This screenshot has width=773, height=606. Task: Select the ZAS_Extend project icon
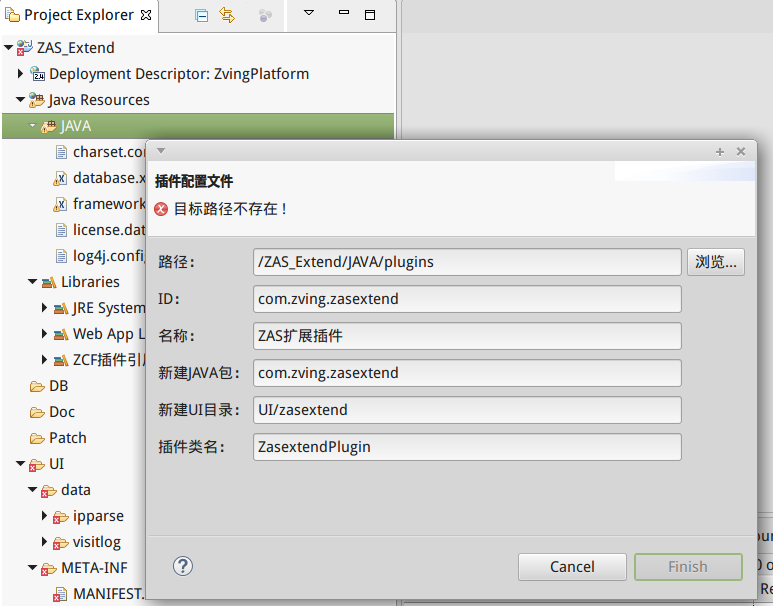24,48
